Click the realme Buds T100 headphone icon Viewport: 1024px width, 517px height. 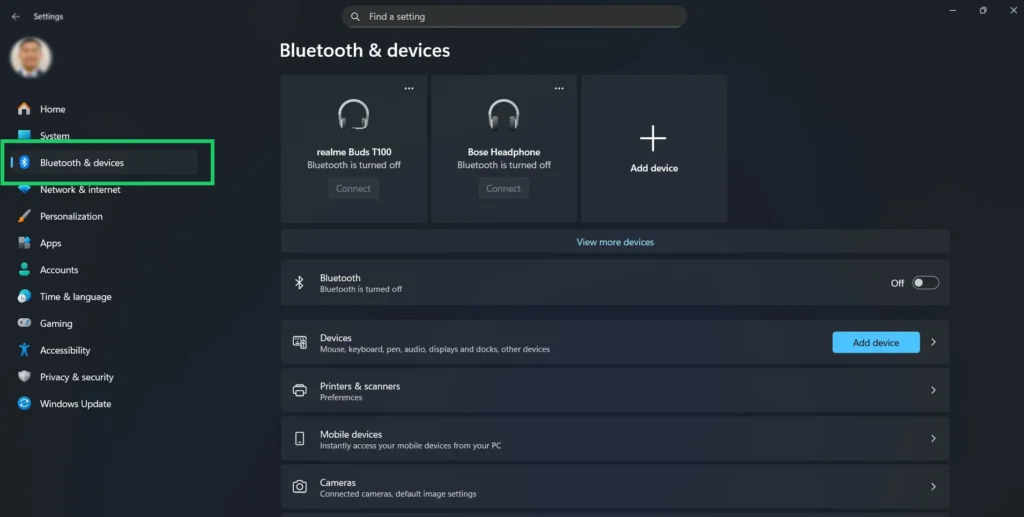pos(353,115)
